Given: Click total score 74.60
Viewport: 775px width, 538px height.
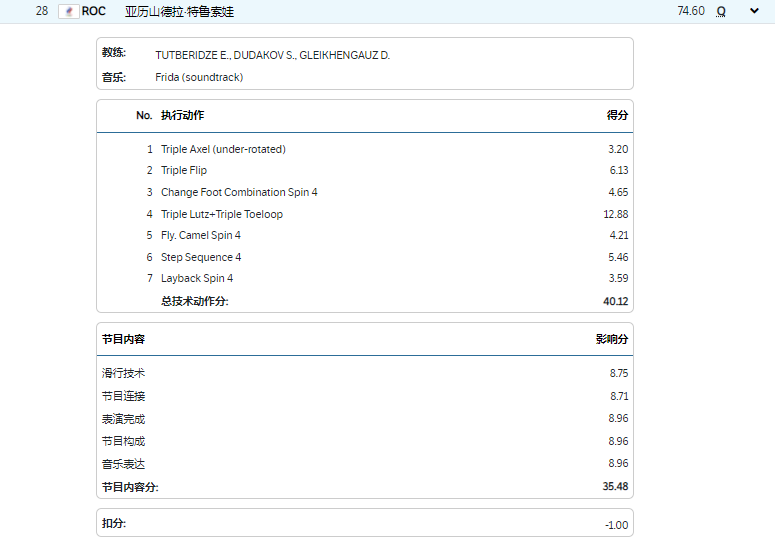Looking at the screenshot, I should pos(691,11).
